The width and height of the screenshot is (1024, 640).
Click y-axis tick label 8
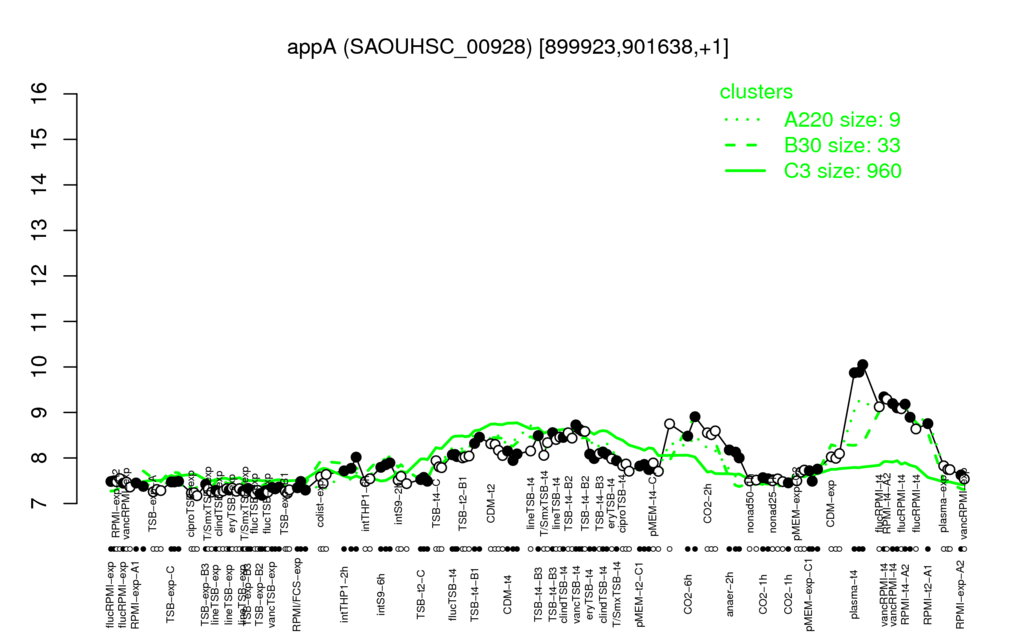point(40,458)
